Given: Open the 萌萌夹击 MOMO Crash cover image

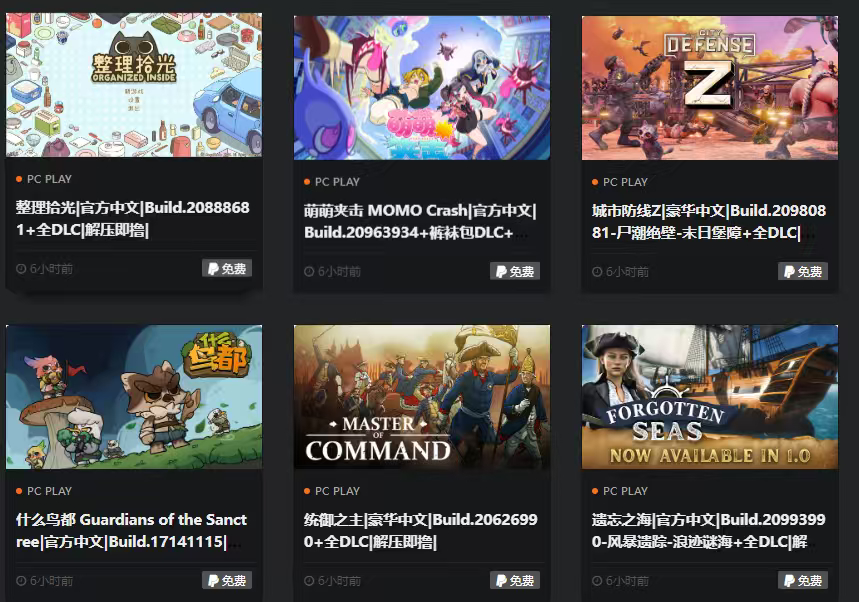Looking at the screenshot, I should 422,88.
